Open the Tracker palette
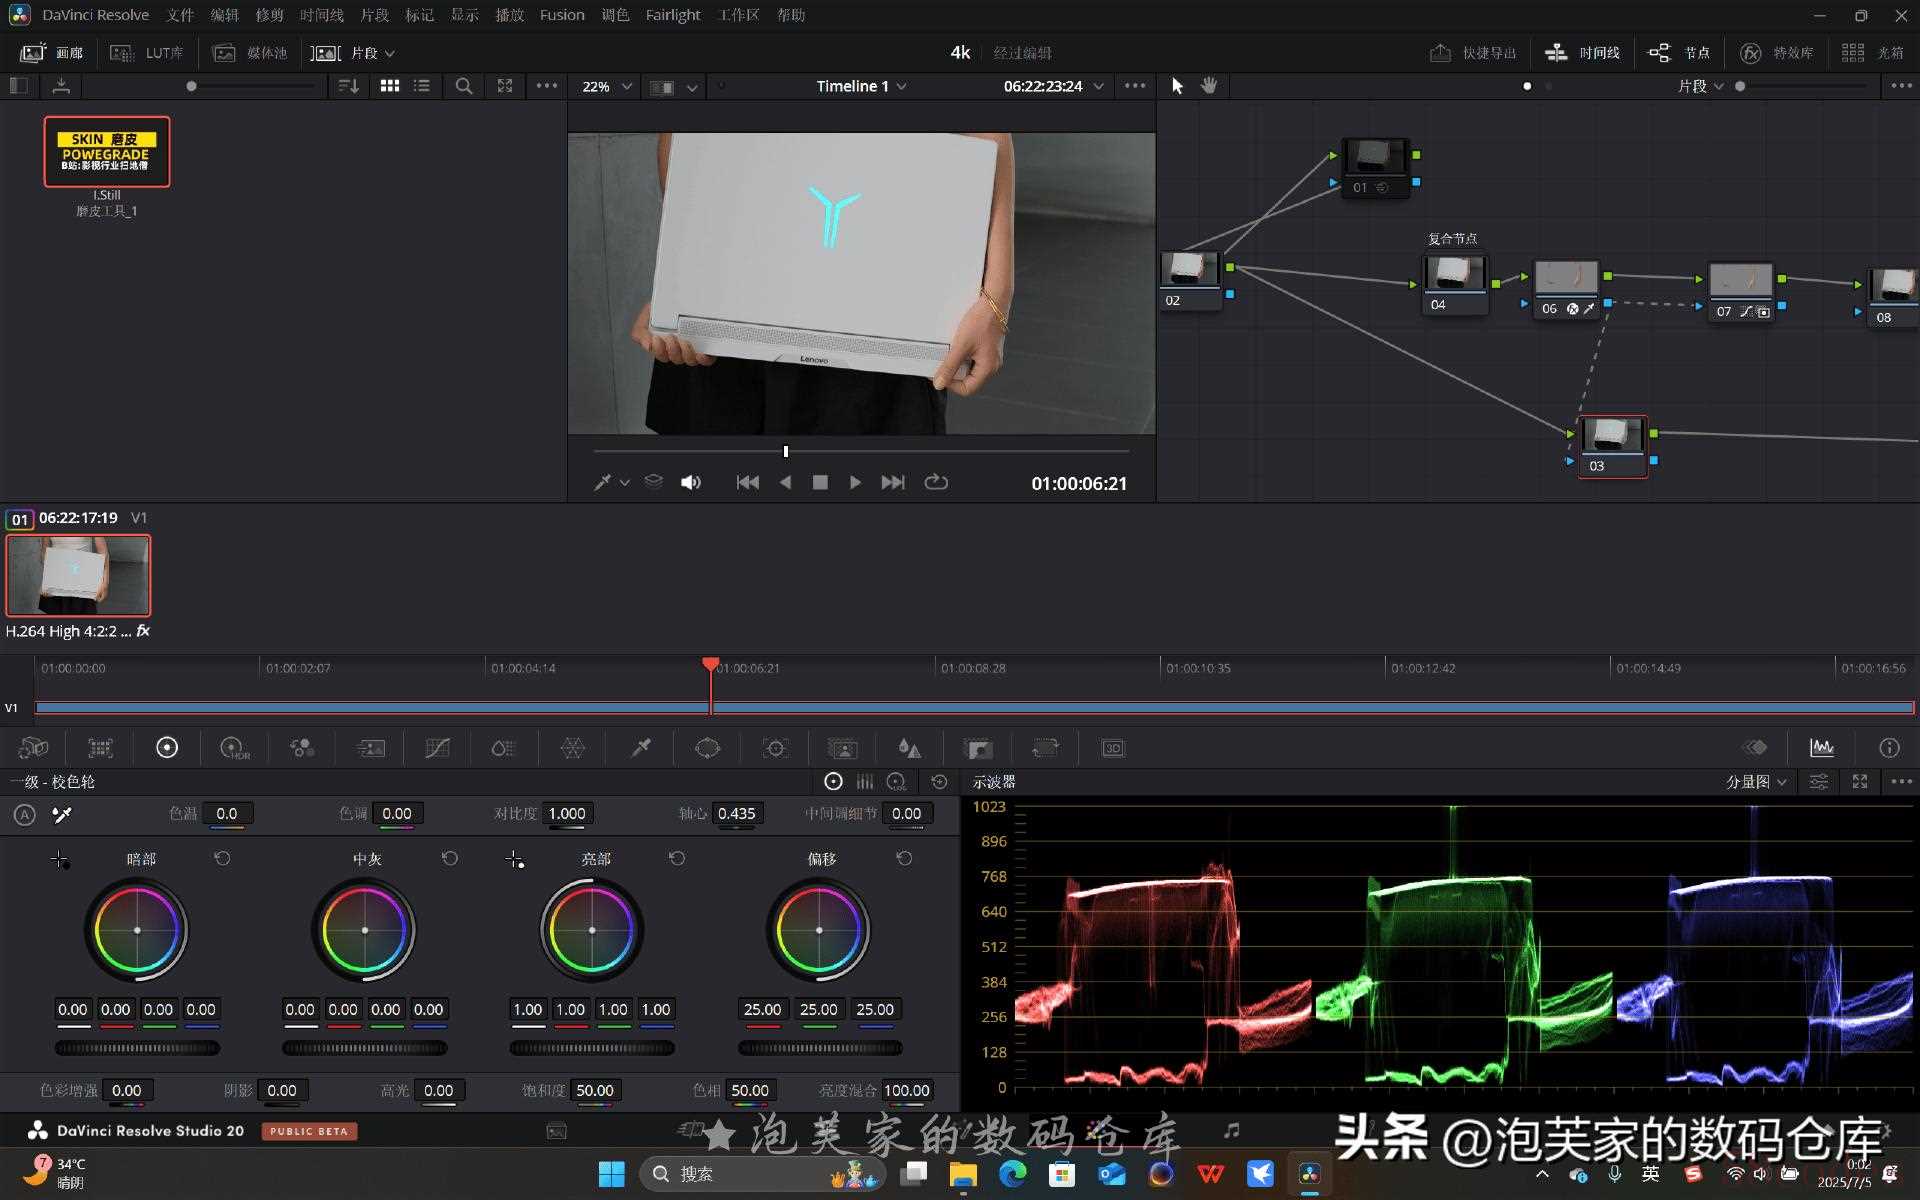 coord(775,748)
